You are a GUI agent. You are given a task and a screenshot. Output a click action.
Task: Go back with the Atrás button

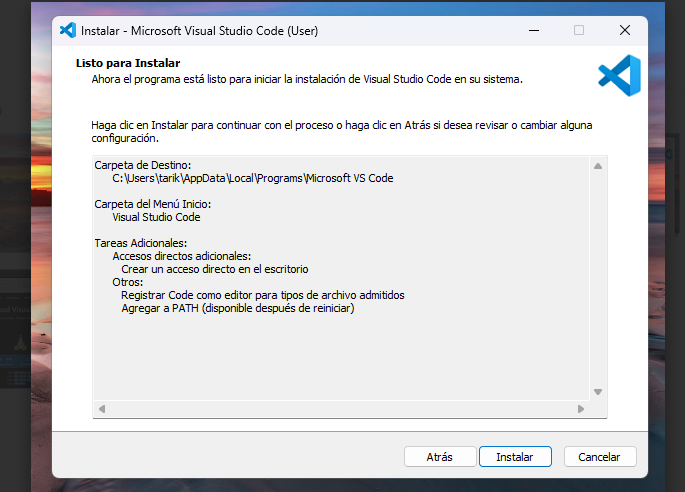440,456
